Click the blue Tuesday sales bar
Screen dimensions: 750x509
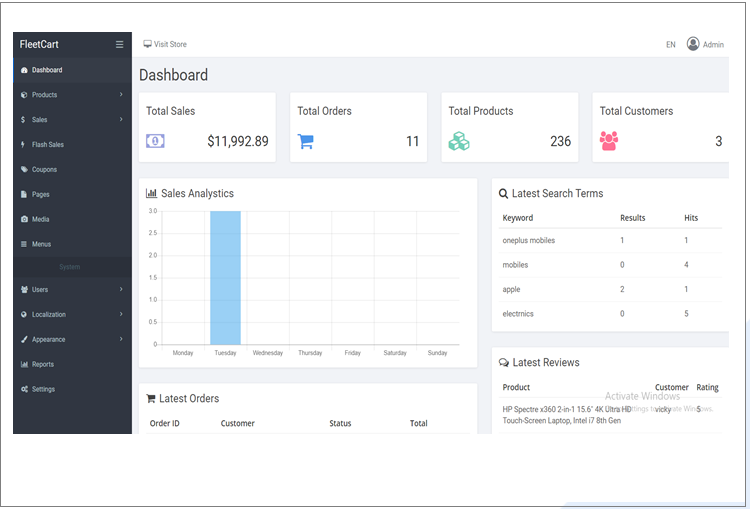click(225, 278)
